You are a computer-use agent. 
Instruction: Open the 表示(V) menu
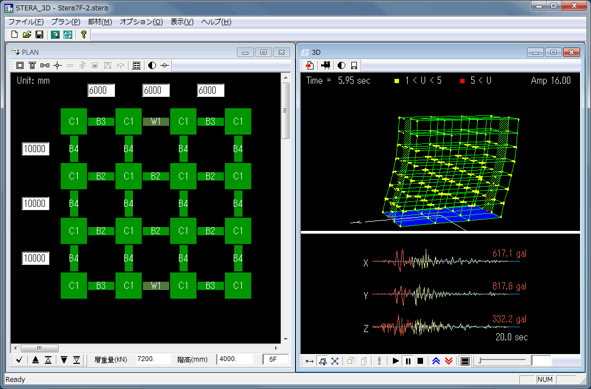coord(182,22)
